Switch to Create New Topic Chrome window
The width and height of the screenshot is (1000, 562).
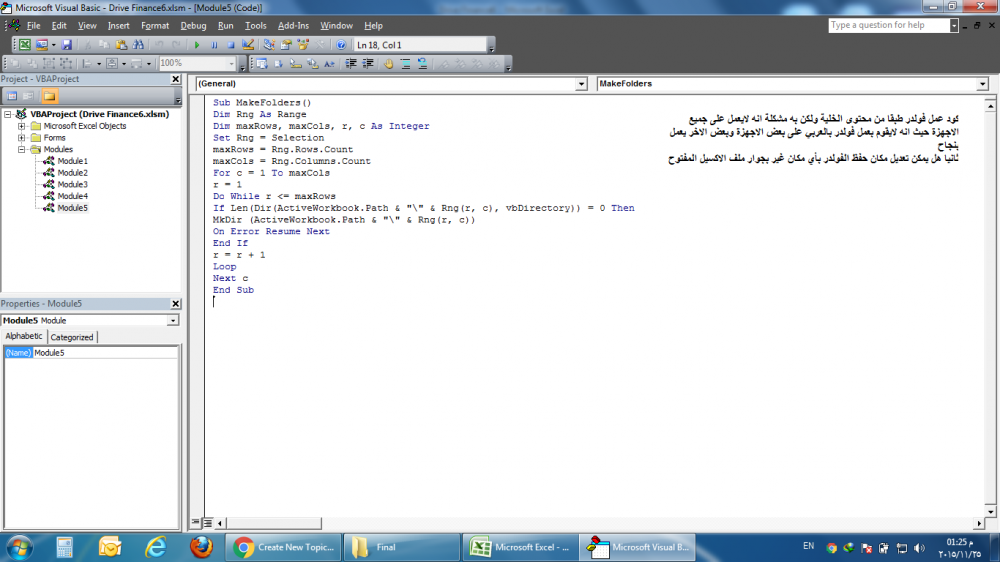point(283,547)
